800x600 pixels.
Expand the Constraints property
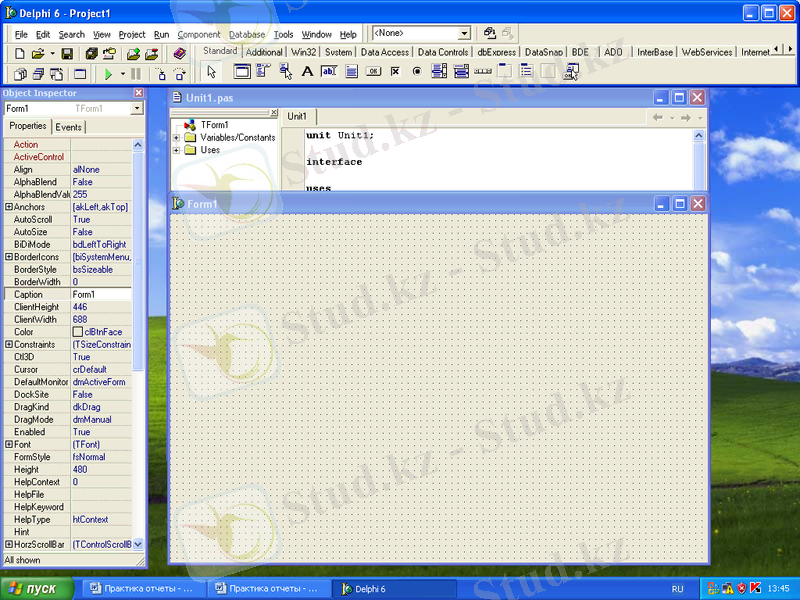pos(8,344)
